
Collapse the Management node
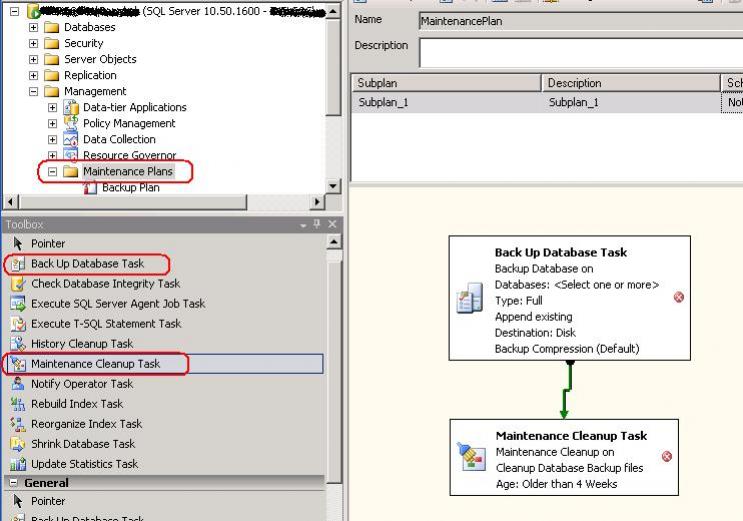tap(33, 91)
